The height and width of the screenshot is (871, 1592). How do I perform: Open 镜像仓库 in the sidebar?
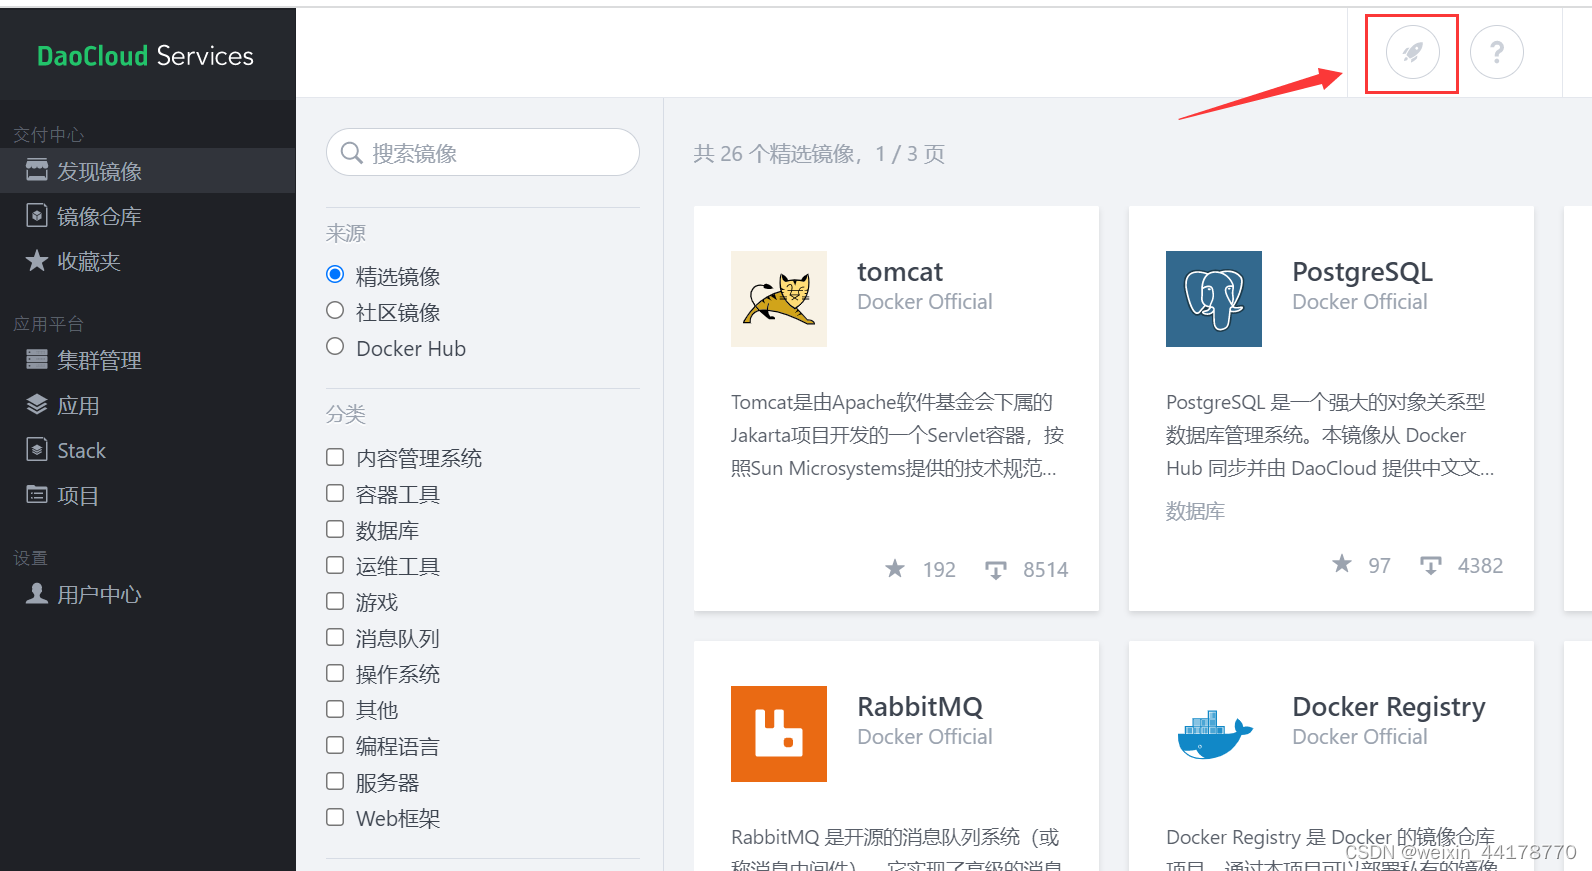click(x=148, y=216)
